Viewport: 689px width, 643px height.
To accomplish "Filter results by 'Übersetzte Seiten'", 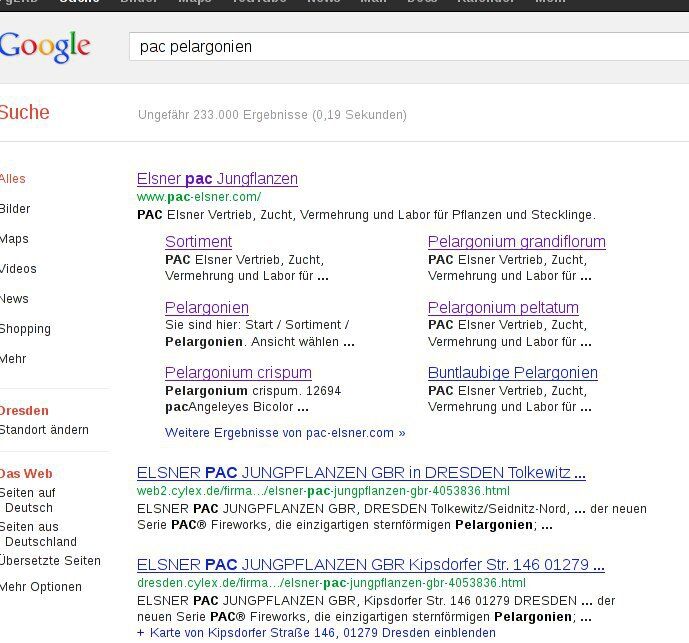I will click(x=50, y=561).
